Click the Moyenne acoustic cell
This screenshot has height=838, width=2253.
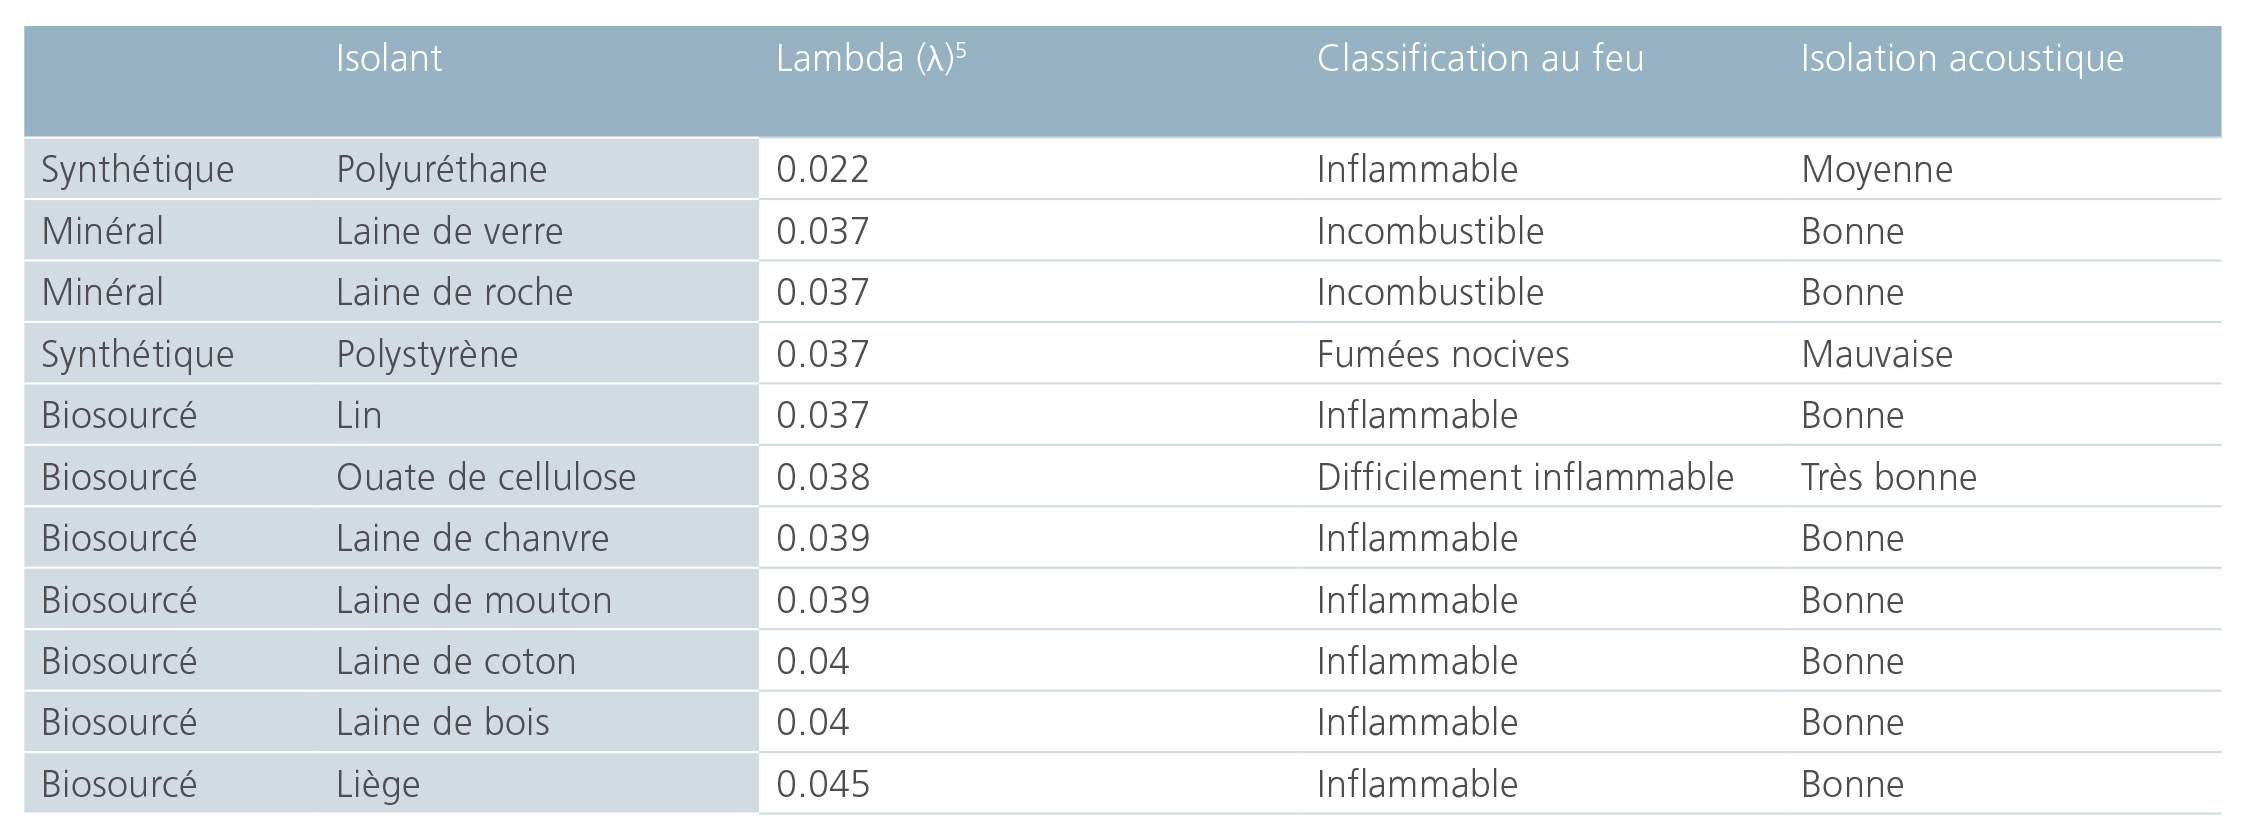click(1877, 170)
